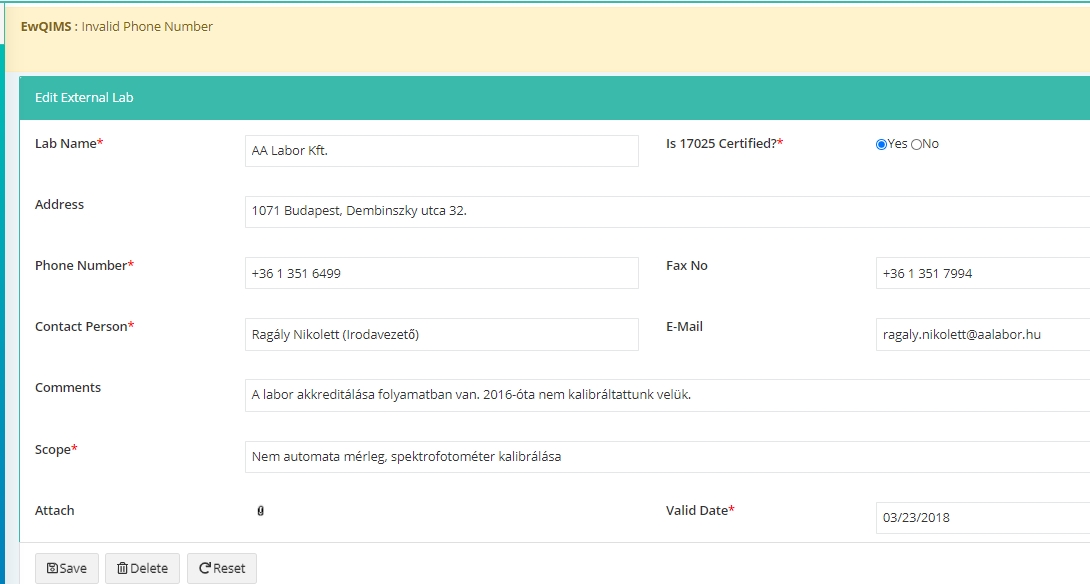Screen dimensions: 1090x584
Task: Click the Comments label
Action: click(67, 387)
